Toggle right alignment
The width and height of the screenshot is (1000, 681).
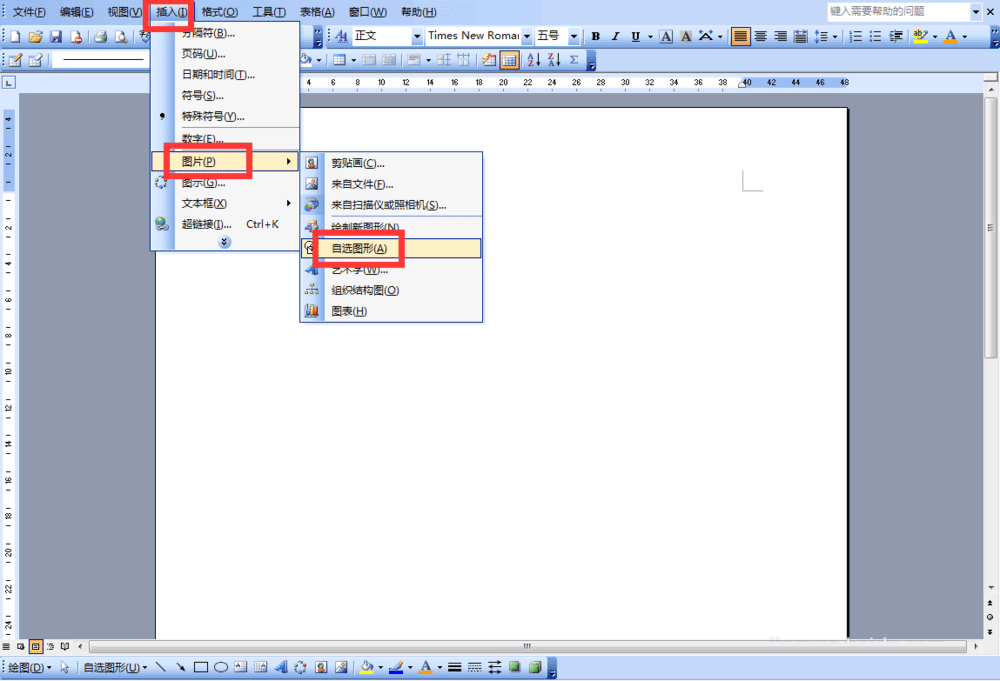pos(781,36)
